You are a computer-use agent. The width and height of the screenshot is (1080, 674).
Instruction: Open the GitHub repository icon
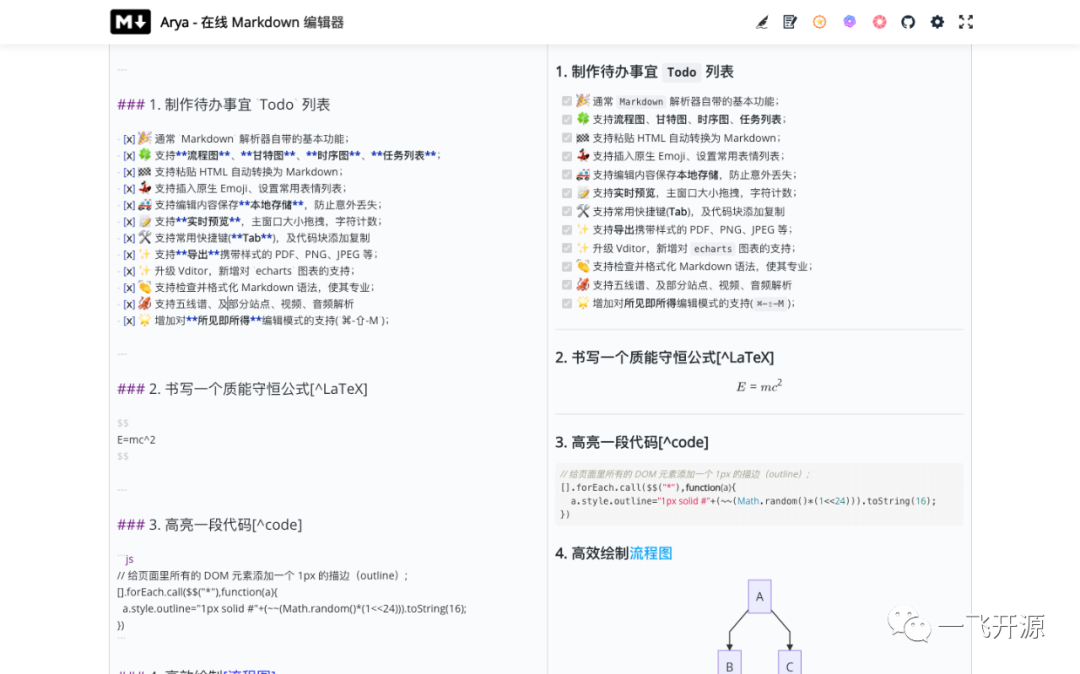908,22
